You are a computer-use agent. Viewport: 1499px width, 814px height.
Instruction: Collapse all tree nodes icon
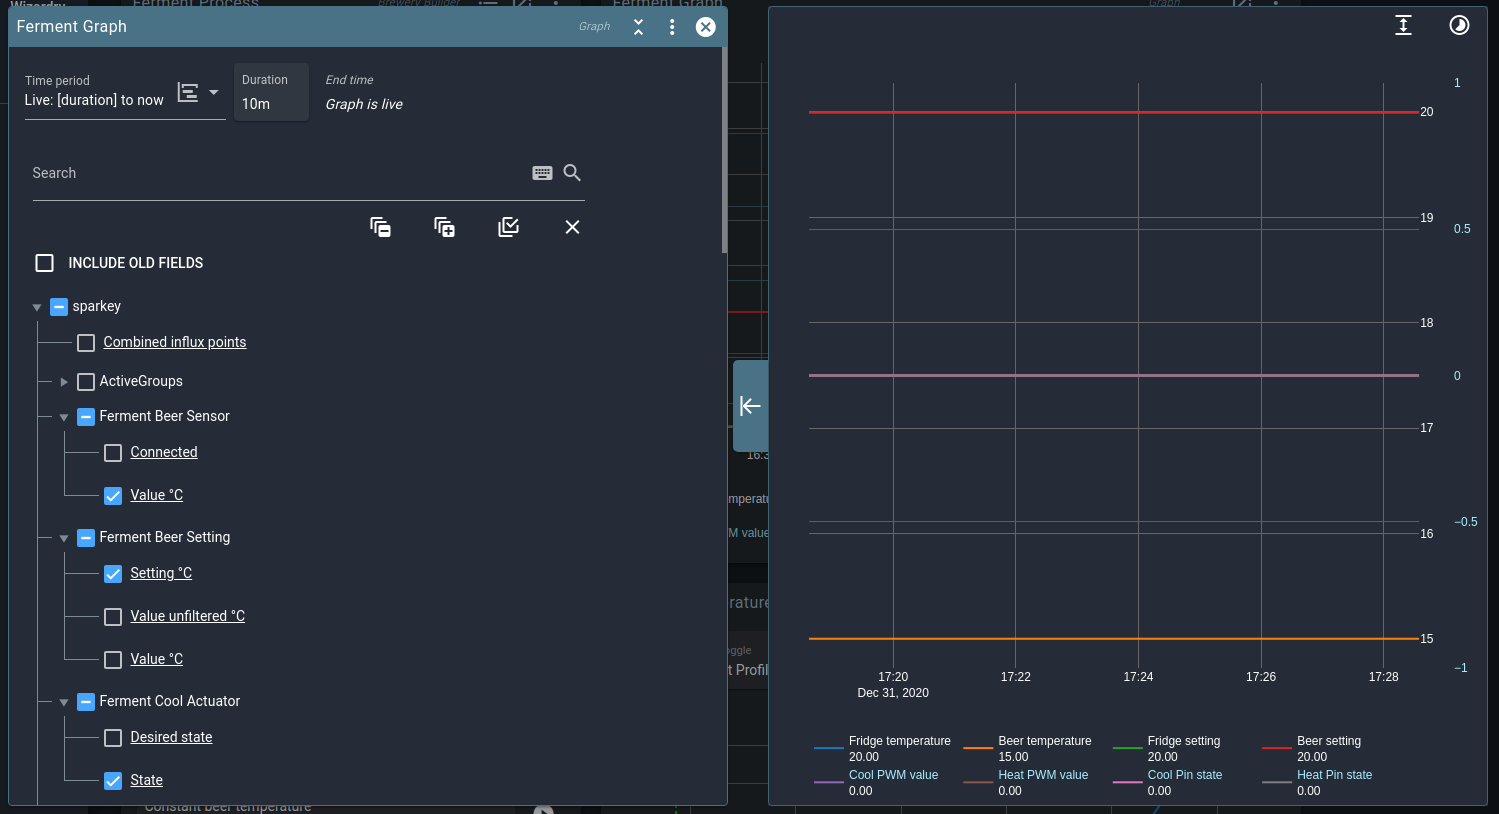coord(380,227)
